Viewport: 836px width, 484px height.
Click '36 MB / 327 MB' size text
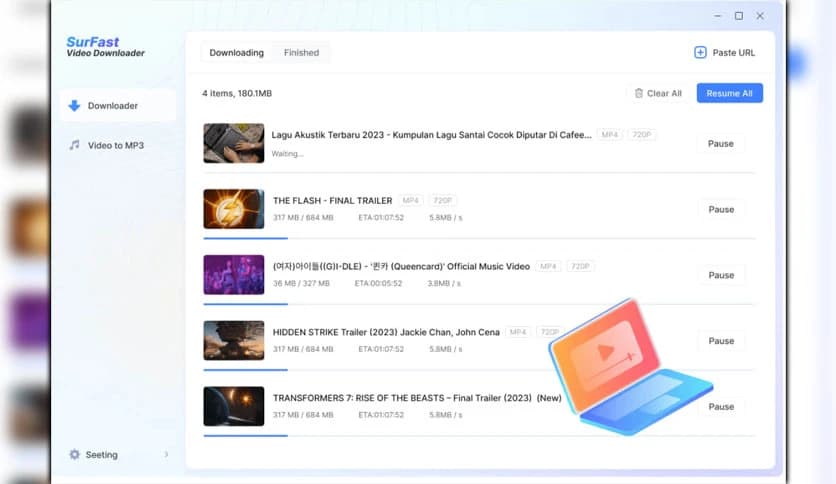tap(301, 284)
